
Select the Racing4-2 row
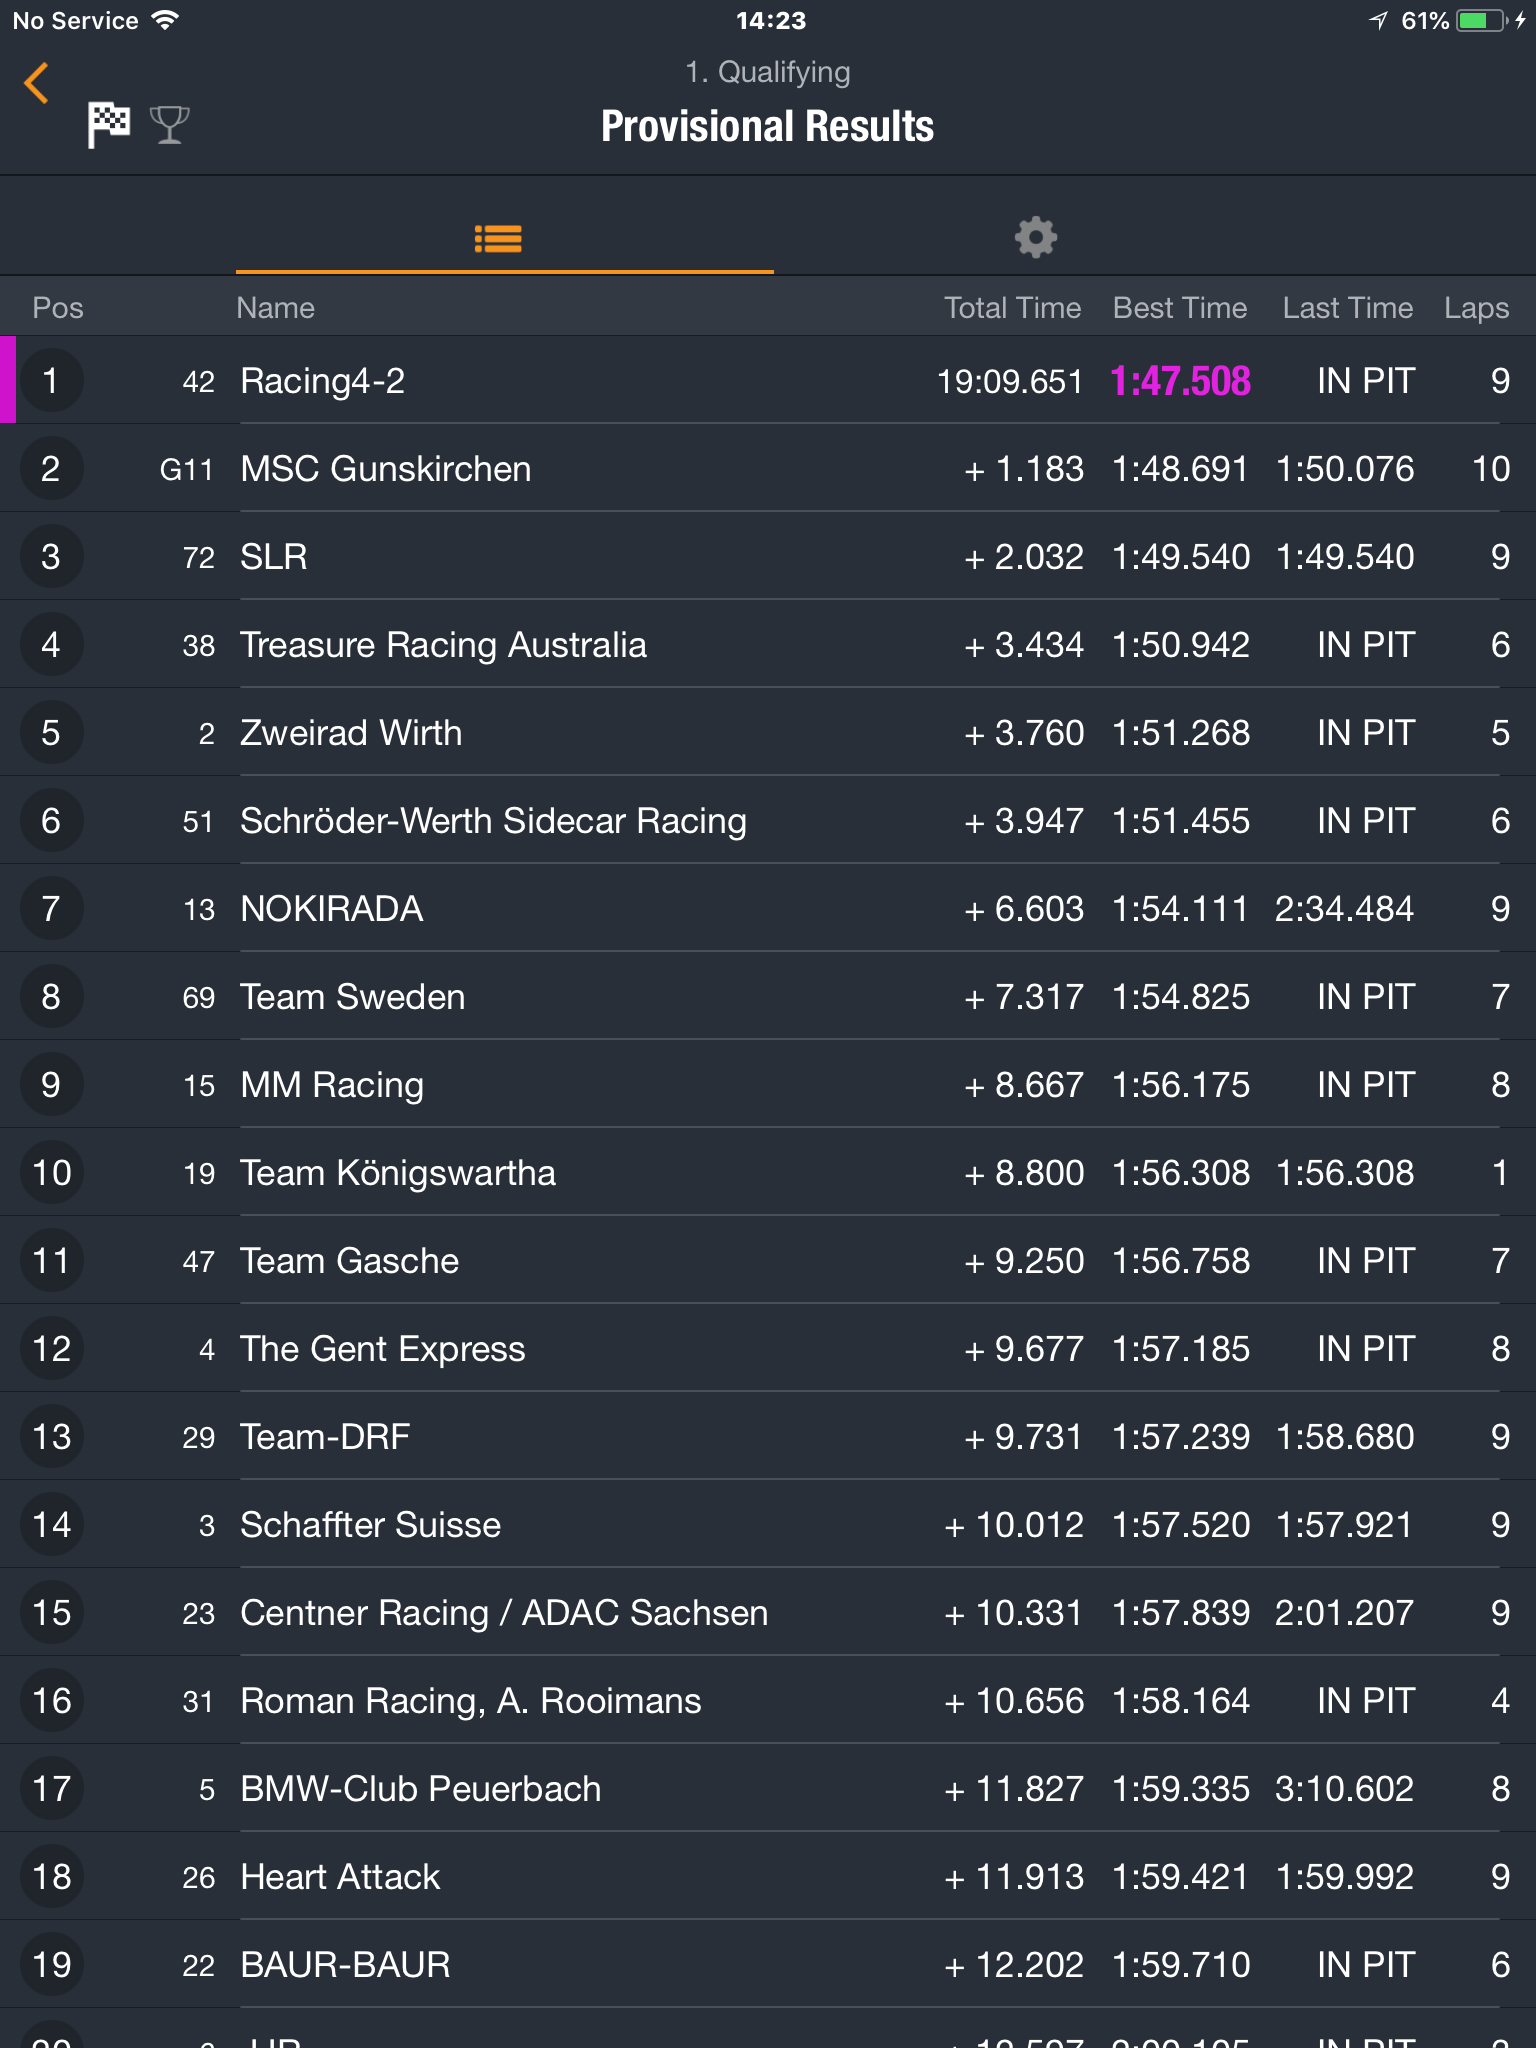point(768,380)
